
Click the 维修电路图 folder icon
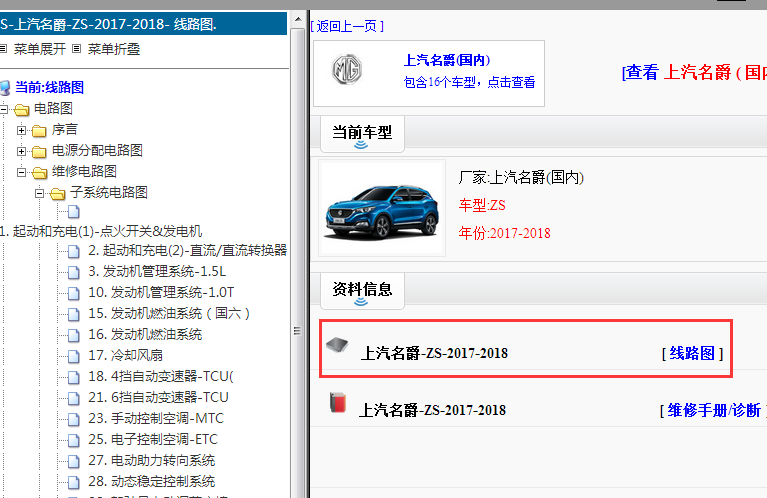click(40, 173)
